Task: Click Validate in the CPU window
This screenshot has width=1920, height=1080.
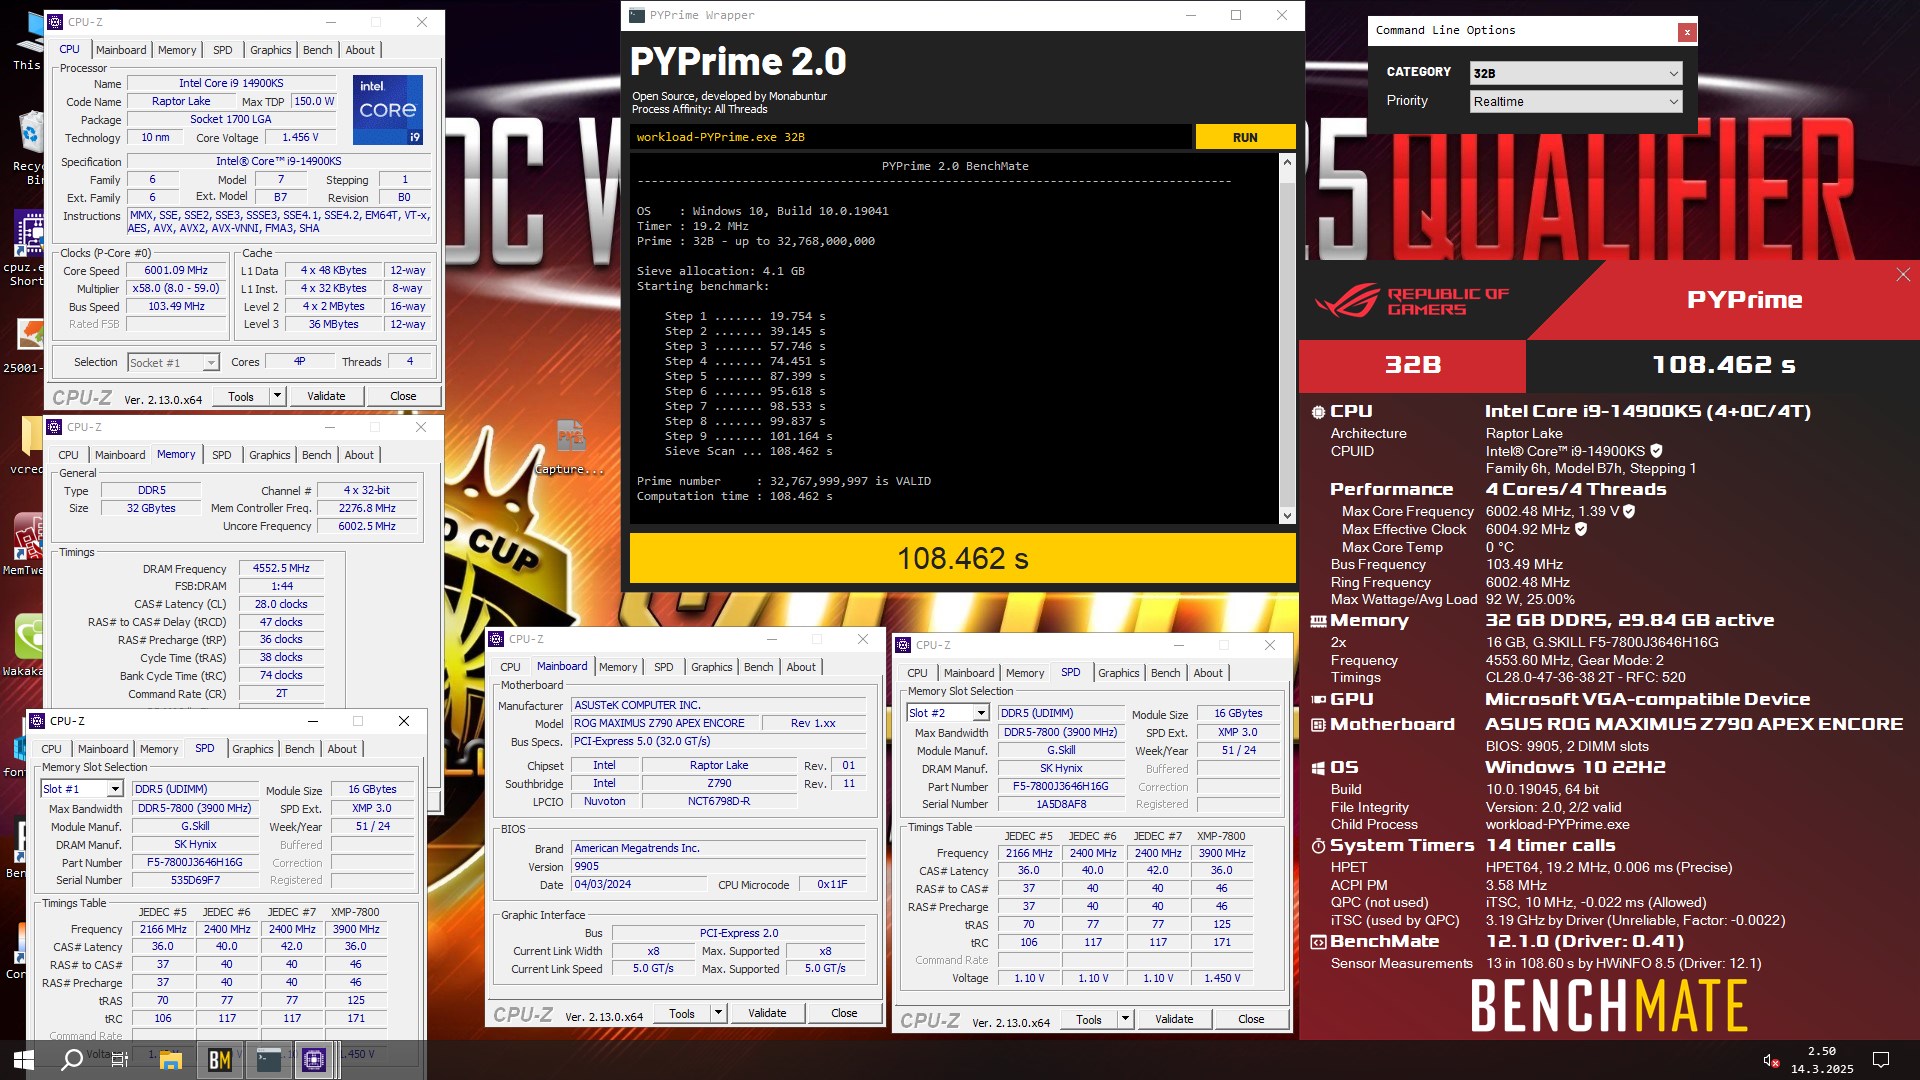Action: 326,396
